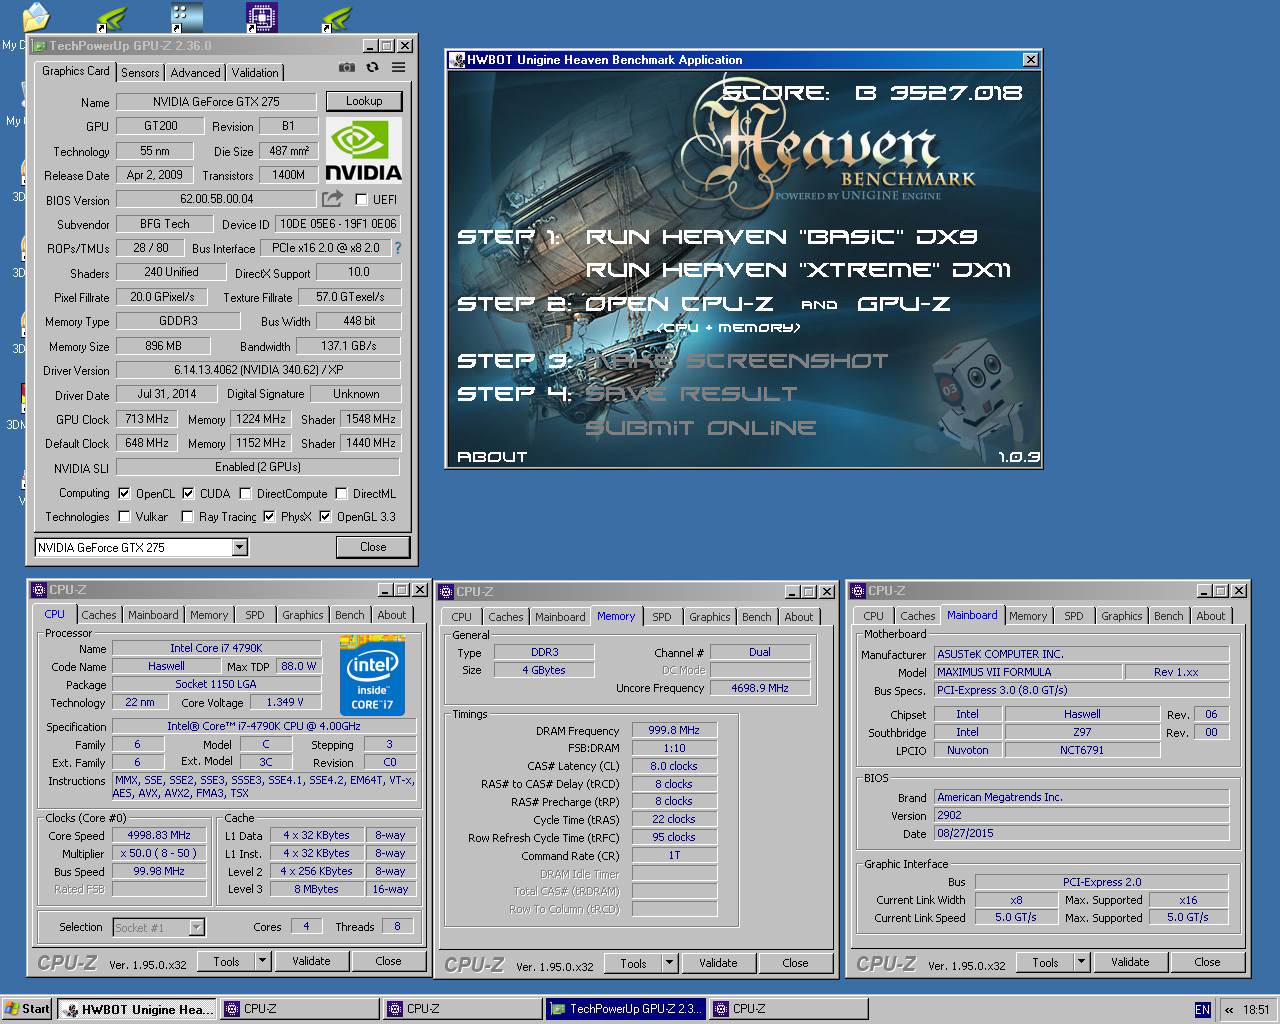Click the Lookup button in GPU-Z
The image size is (1280, 1024).
pyautogui.click(x=364, y=101)
